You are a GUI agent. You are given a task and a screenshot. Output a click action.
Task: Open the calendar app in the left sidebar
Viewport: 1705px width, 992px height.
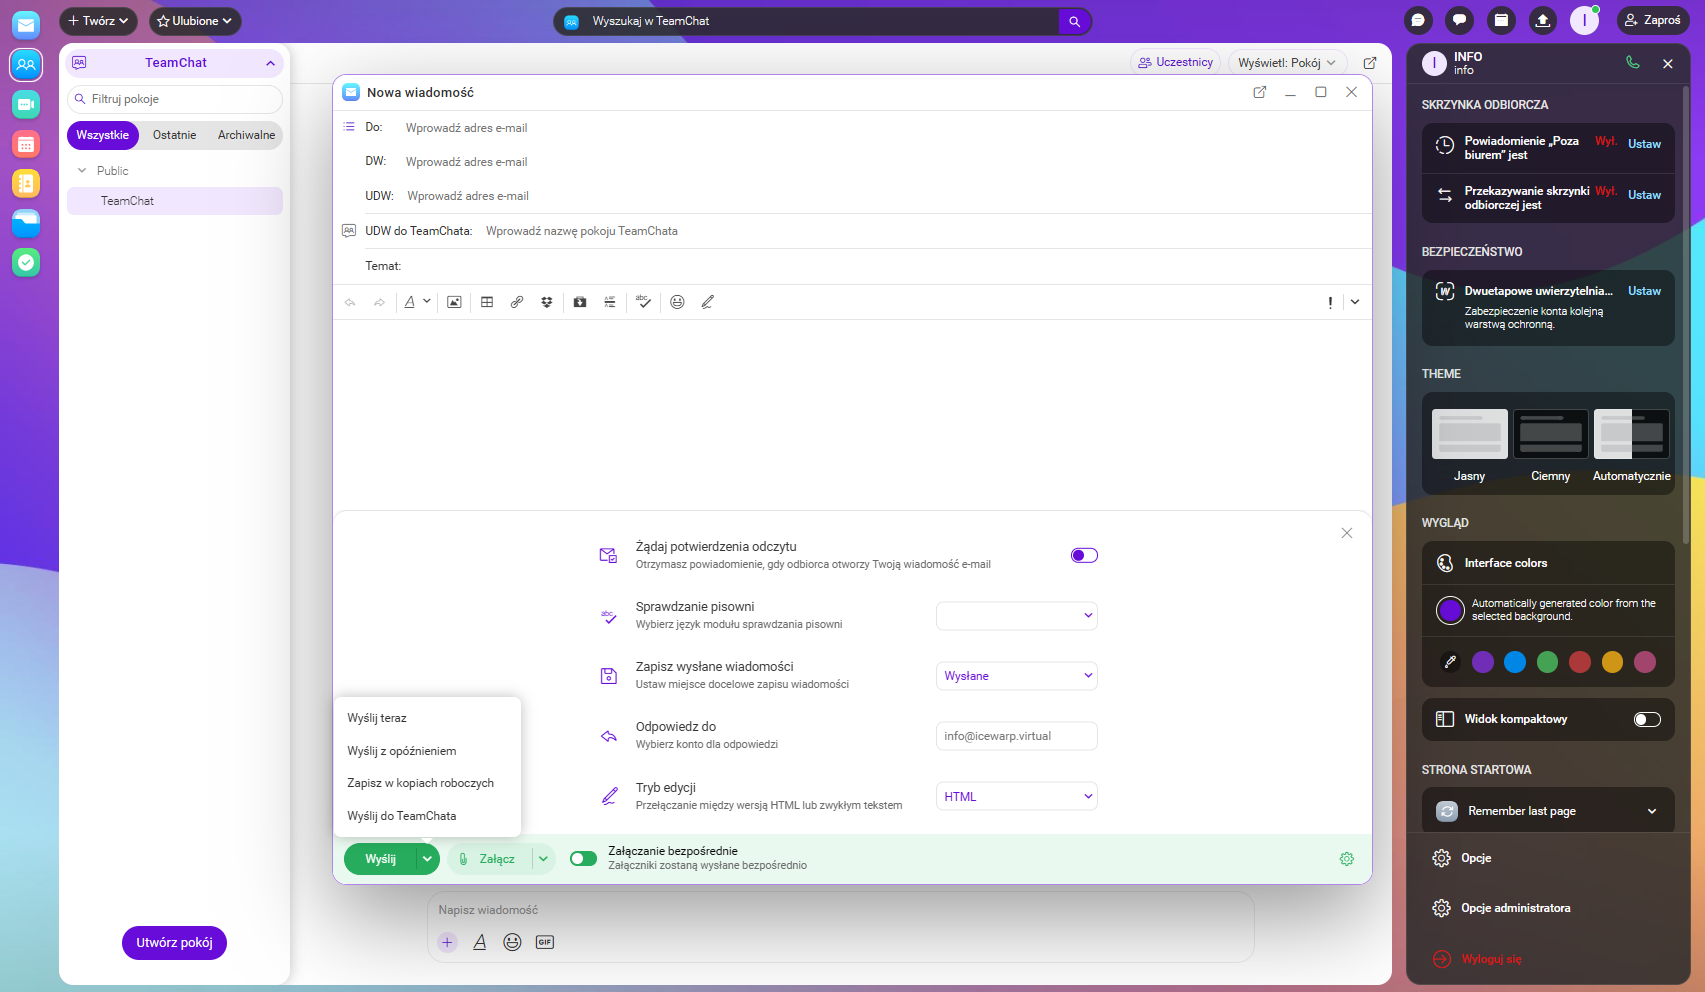(26, 144)
